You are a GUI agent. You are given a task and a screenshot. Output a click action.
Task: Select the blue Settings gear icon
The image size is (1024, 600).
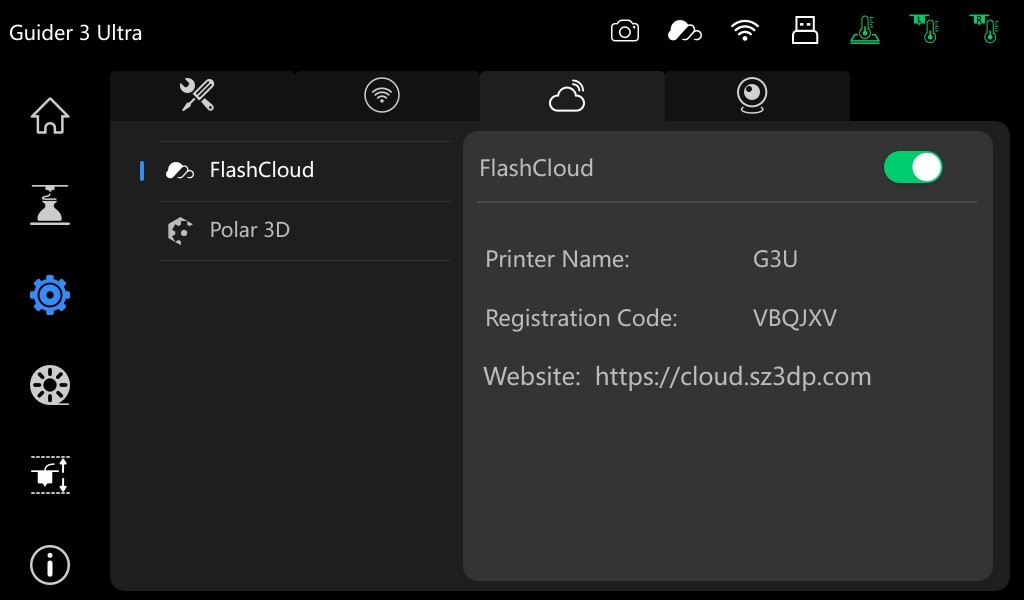click(50, 295)
